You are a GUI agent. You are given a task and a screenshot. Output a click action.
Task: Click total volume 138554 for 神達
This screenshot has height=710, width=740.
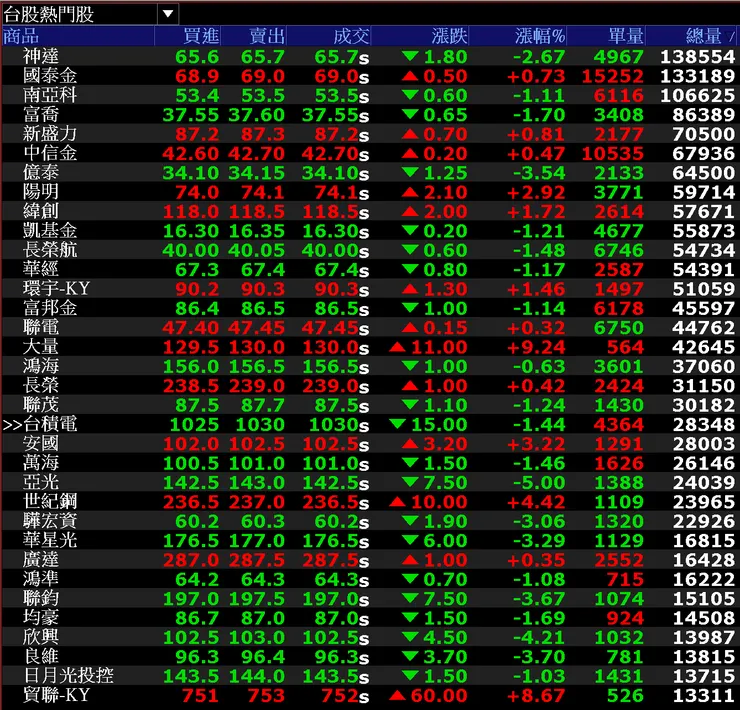click(698, 57)
